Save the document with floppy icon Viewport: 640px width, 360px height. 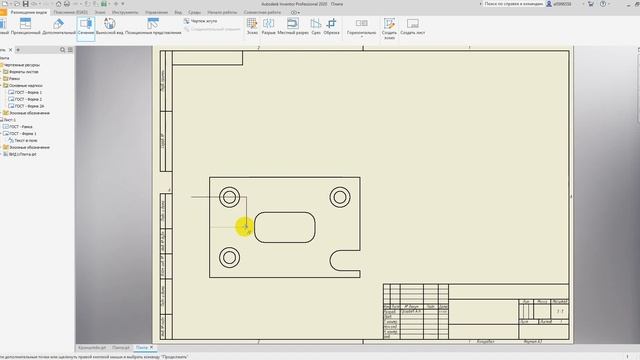[x=26, y=4]
